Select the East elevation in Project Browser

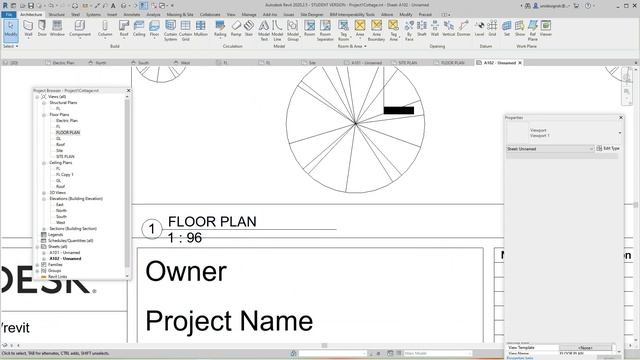(x=60, y=204)
